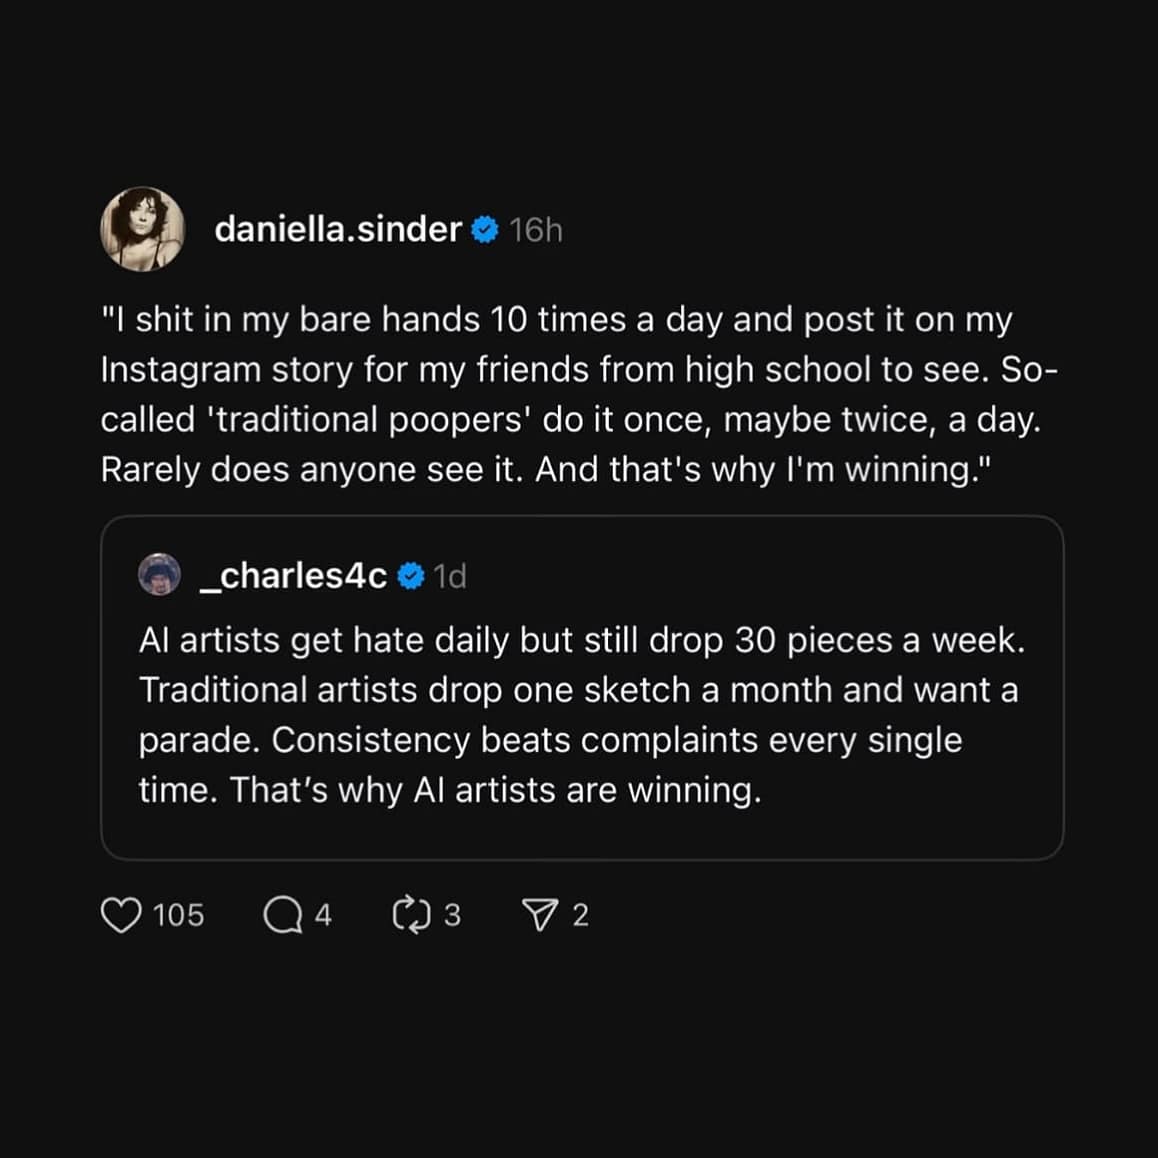Open _charles4c's username link

point(294,575)
